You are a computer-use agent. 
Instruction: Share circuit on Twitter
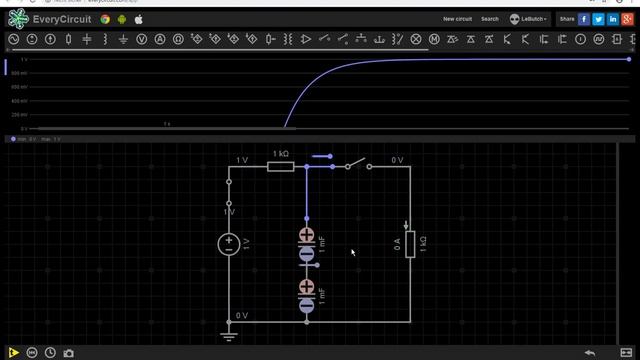pos(598,19)
